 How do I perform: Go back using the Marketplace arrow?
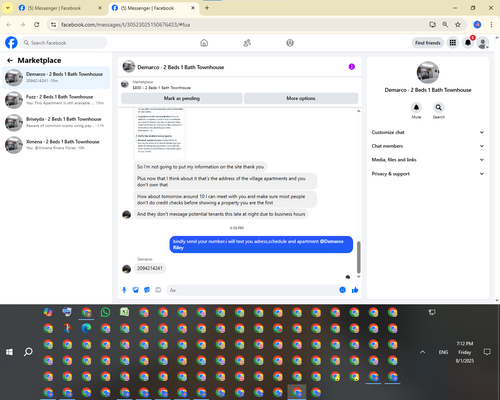tap(10, 60)
